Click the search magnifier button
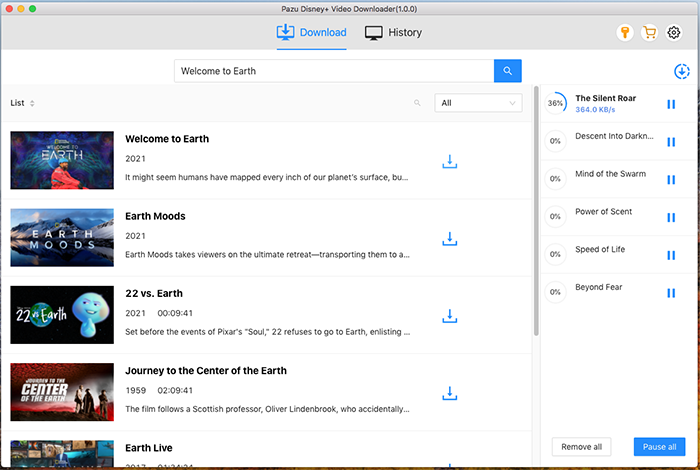Screen dimensions: 700x470 click(507, 71)
